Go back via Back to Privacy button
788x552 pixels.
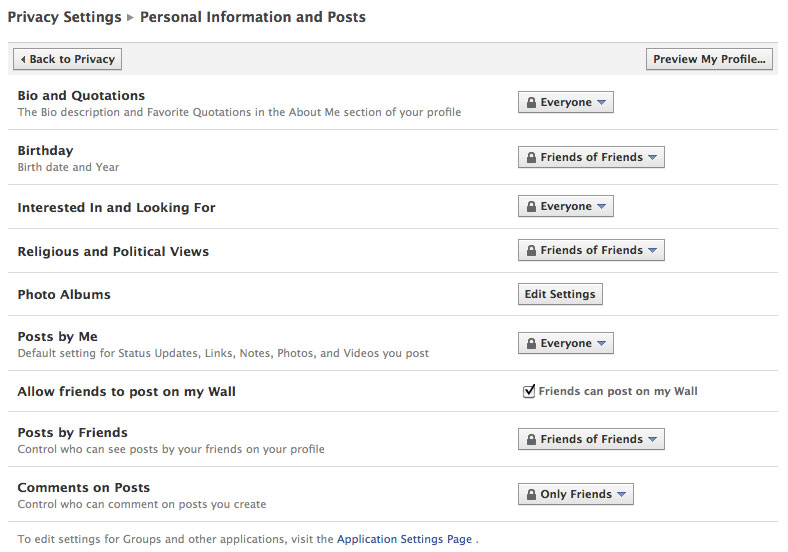(x=67, y=59)
